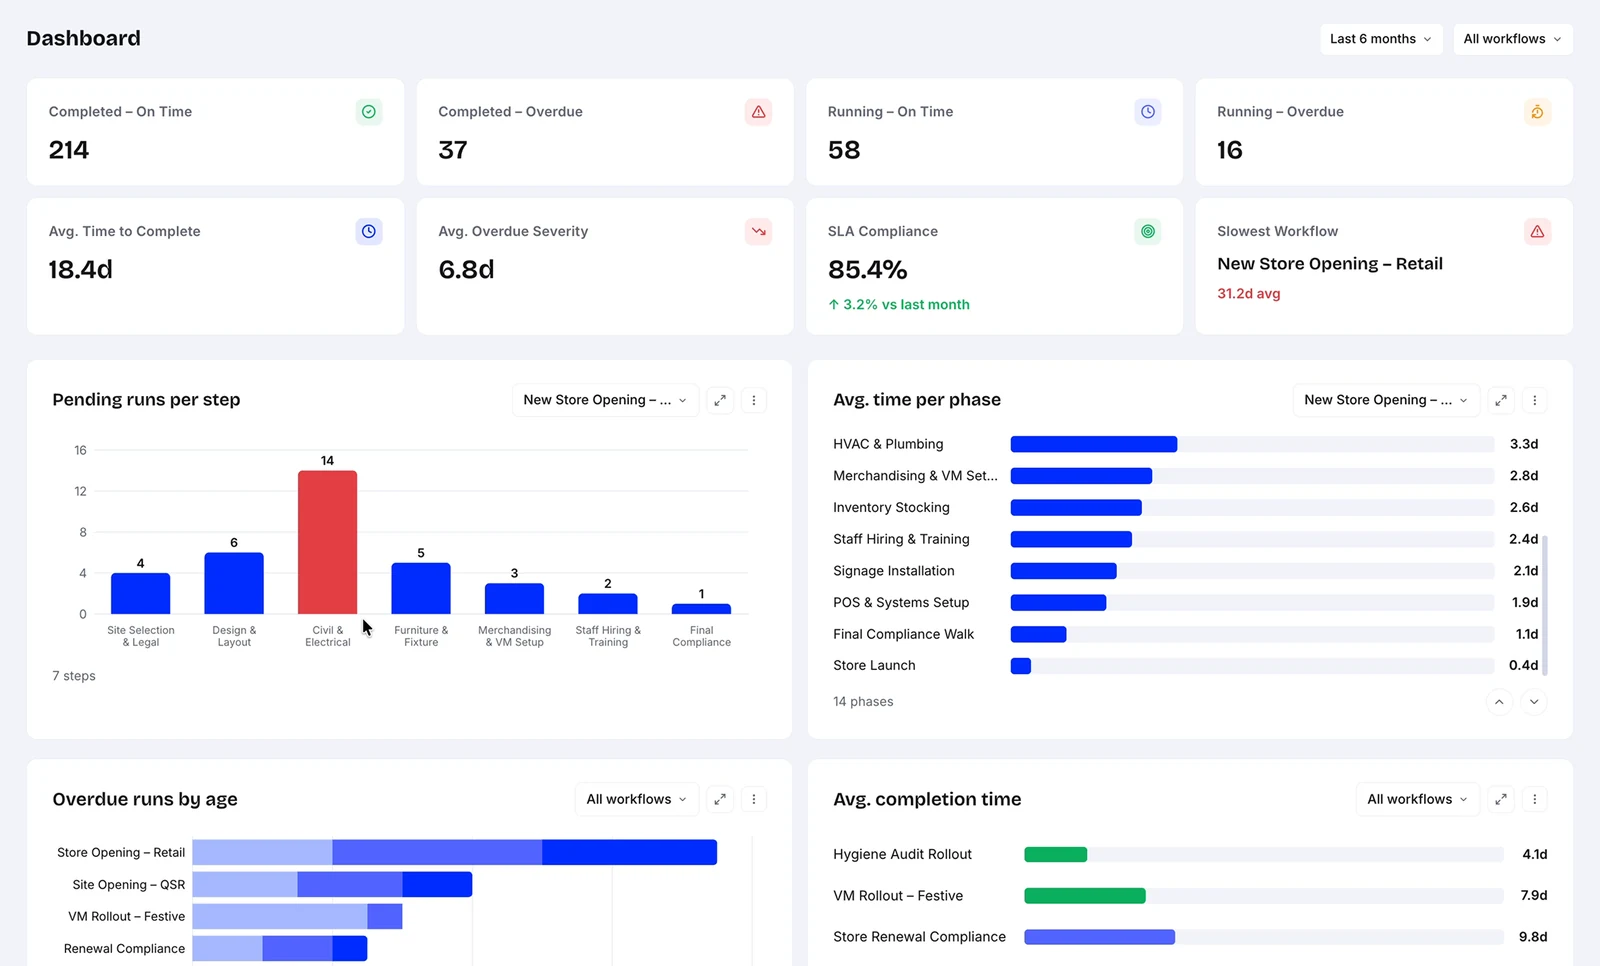The height and width of the screenshot is (966, 1600).
Task: Expand the Avg. time per phase panel
Action: point(1501,400)
